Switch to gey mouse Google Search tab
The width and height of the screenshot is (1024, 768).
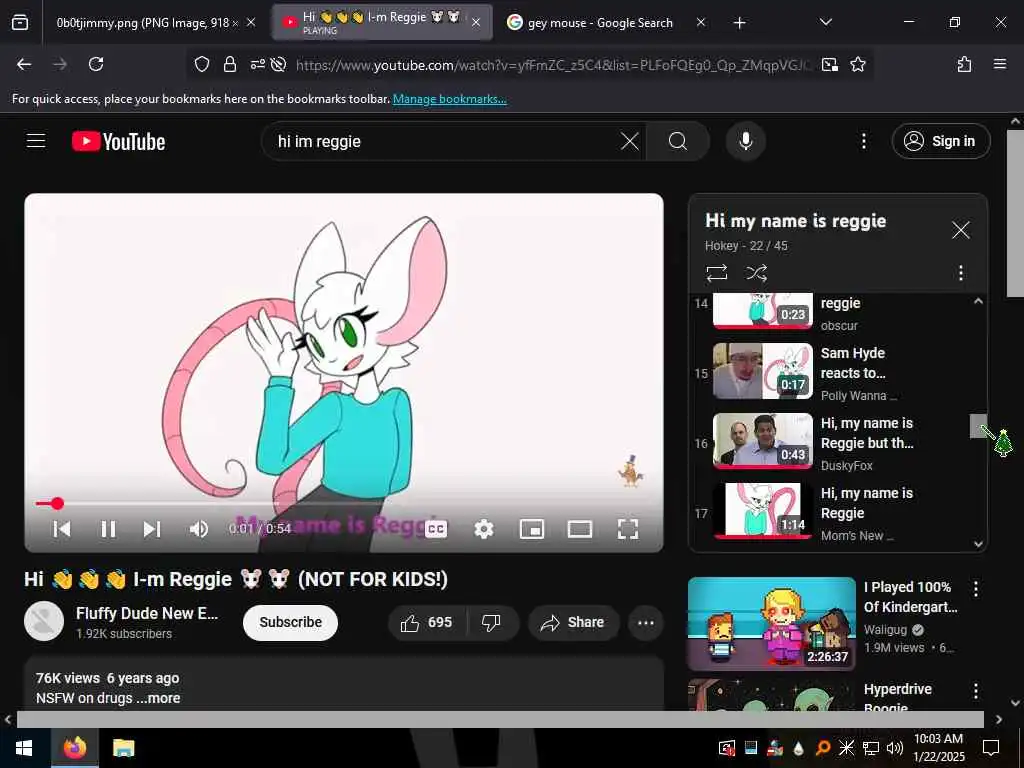point(600,23)
